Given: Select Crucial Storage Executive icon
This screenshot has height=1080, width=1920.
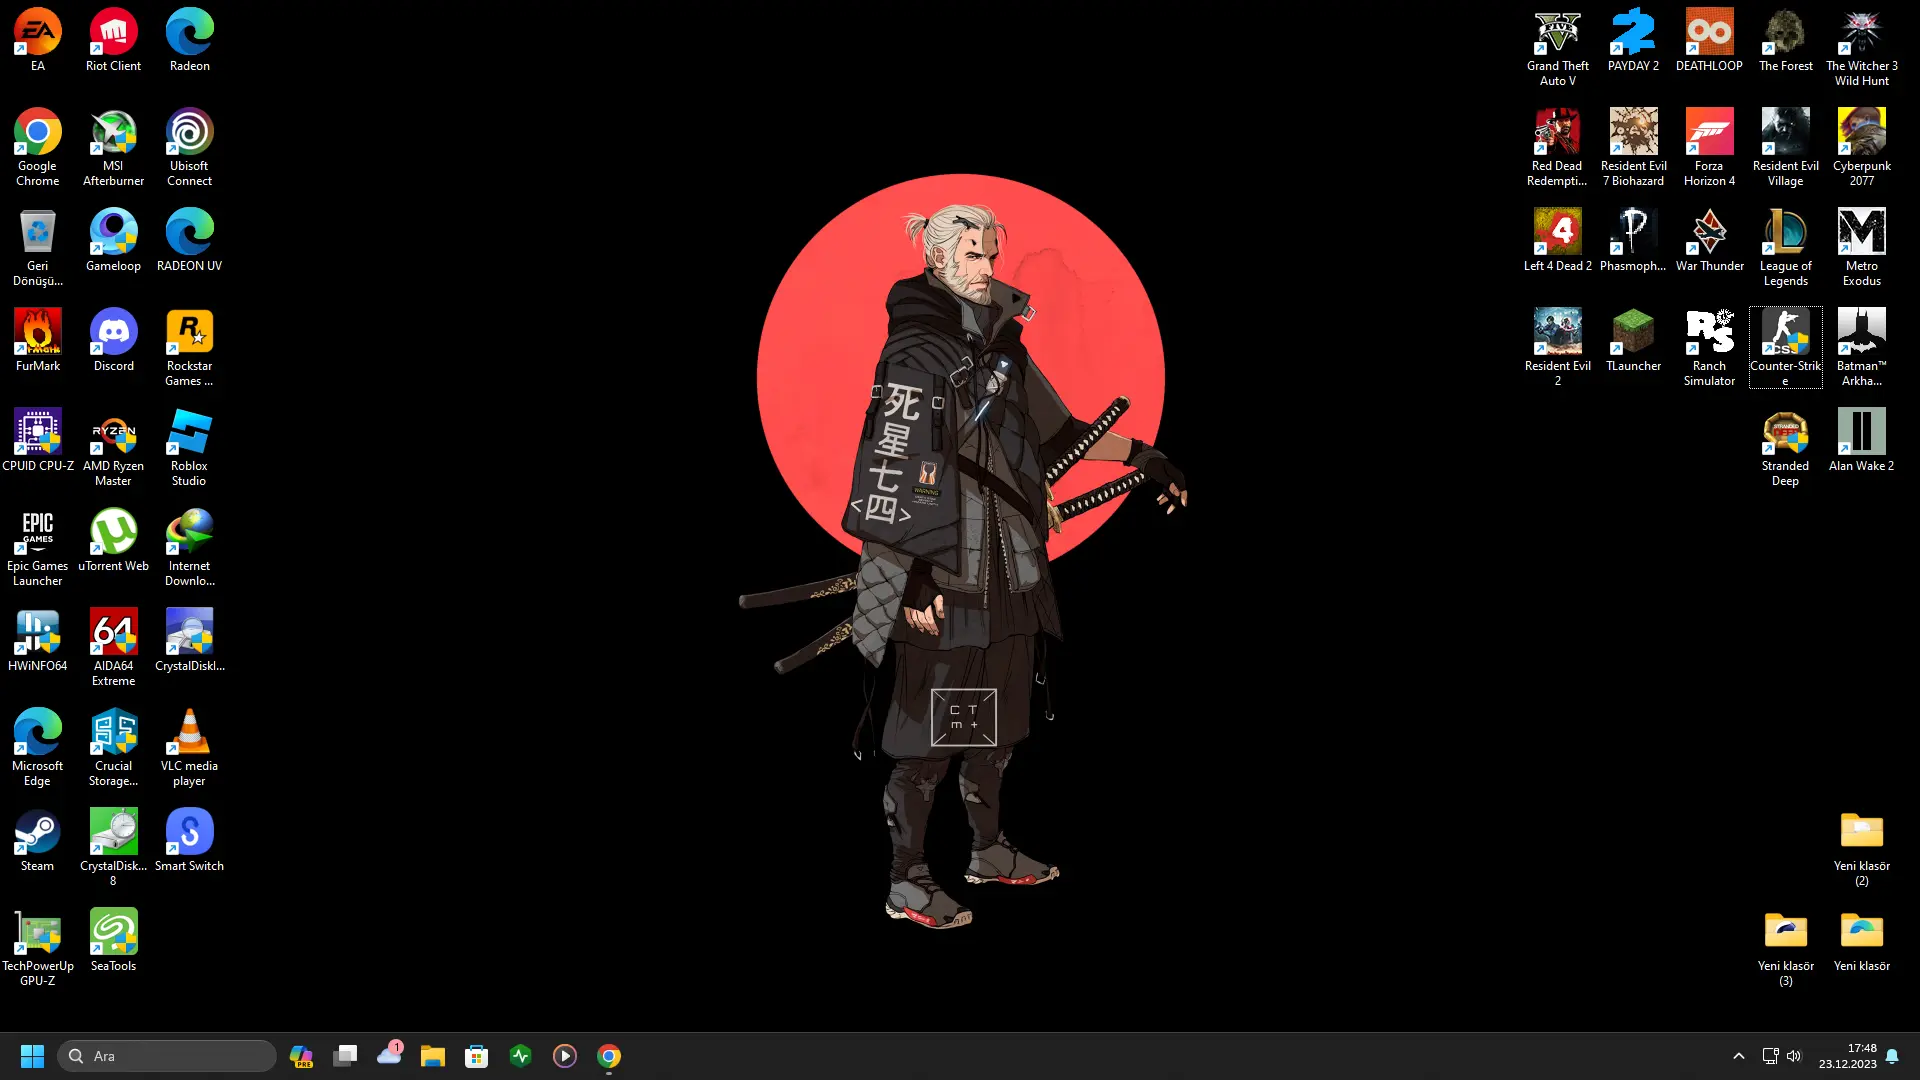Looking at the screenshot, I should tap(113, 747).
